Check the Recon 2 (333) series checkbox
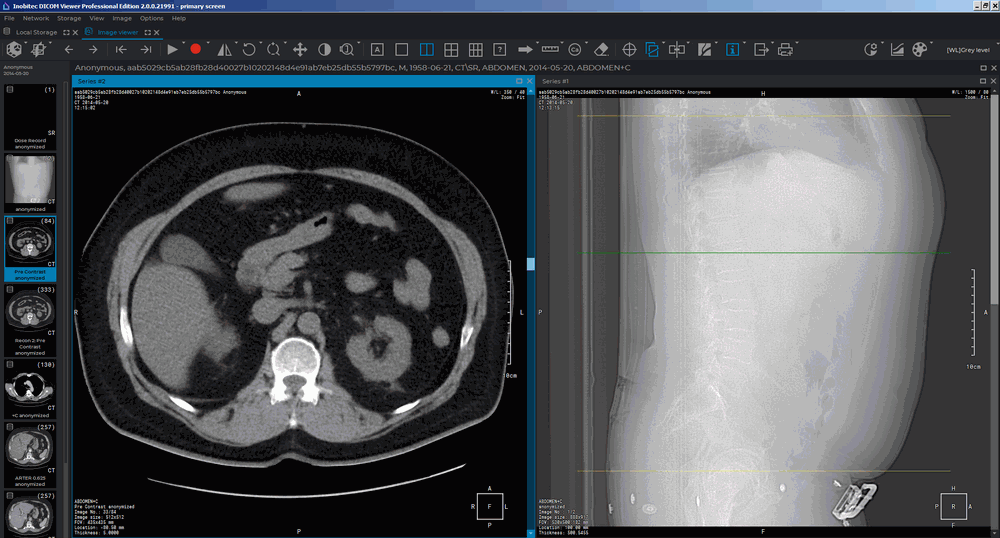Viewport: 1000px width, 538px height. [x=10, y=289]
